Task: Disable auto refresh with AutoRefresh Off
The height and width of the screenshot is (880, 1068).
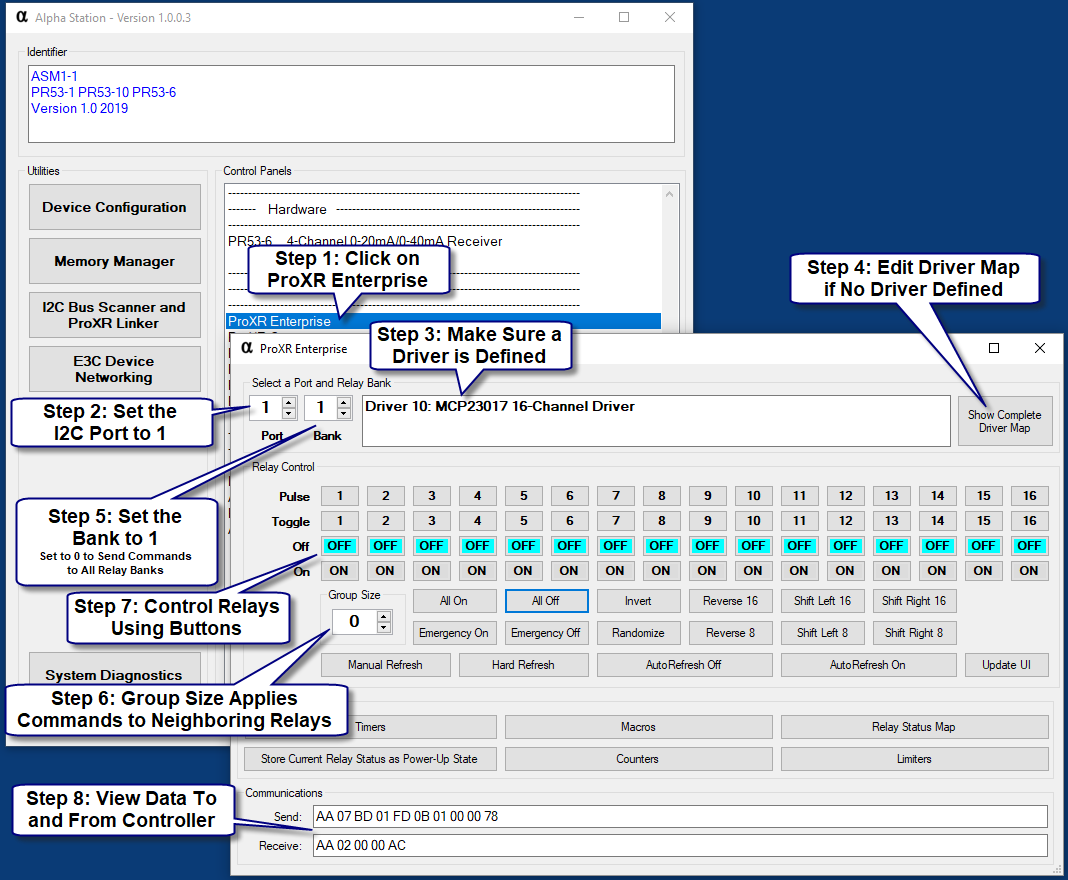Action: pyautogui.click(x=685, y=665)
